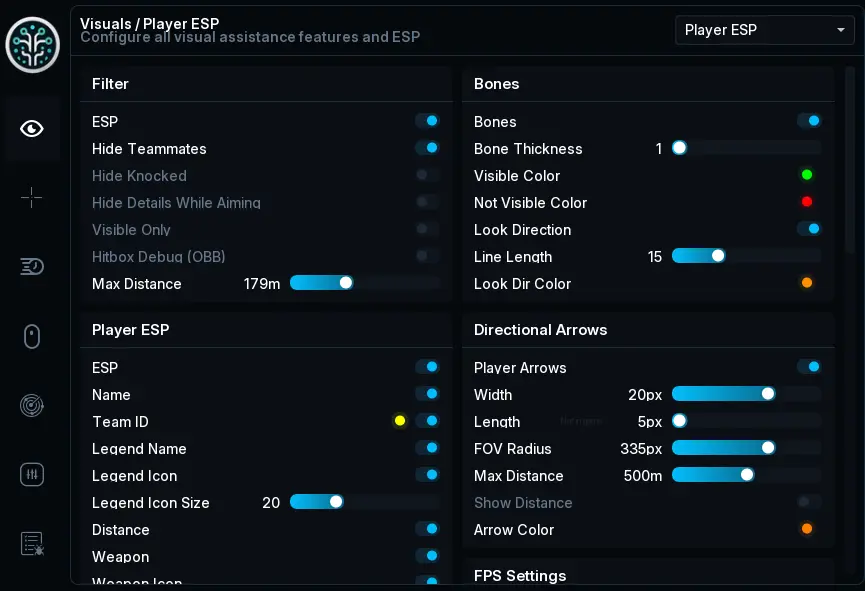Disable the Look Direction toggle
Viewport: 865px width, 591px height.
coord(809,229)
